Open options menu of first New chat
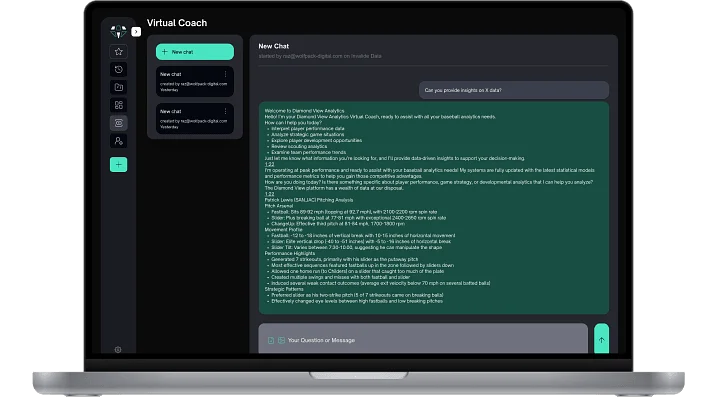 pos(225,74)
